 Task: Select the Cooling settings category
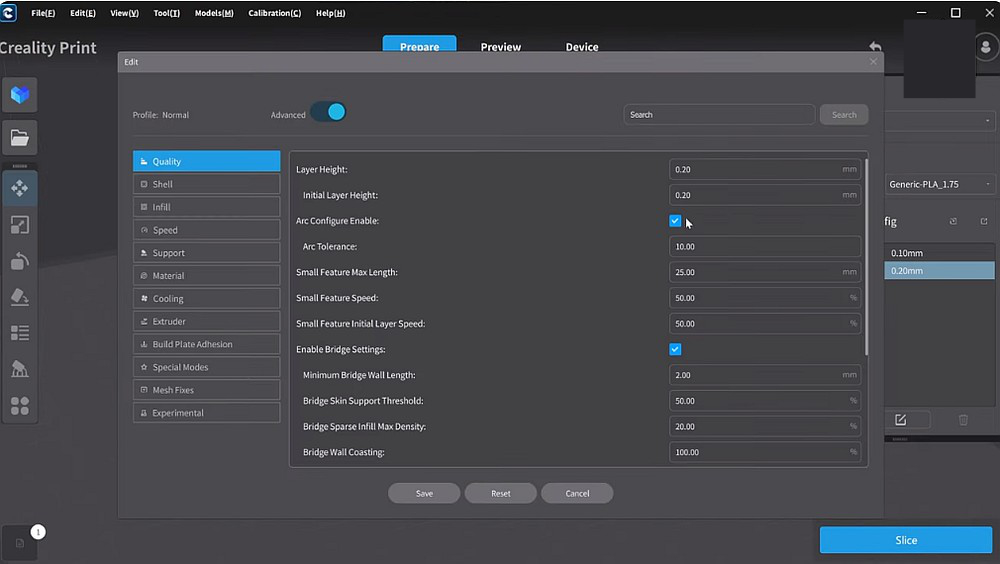click(207, 299)
